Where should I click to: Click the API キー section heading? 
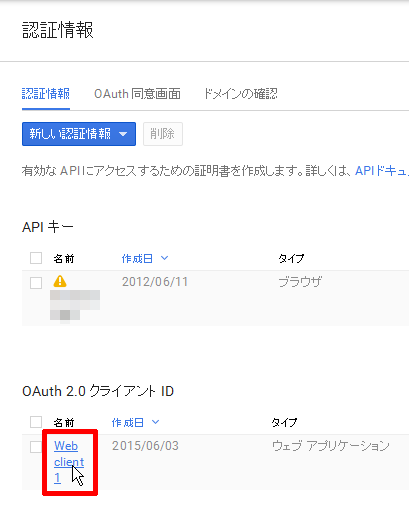48,227
